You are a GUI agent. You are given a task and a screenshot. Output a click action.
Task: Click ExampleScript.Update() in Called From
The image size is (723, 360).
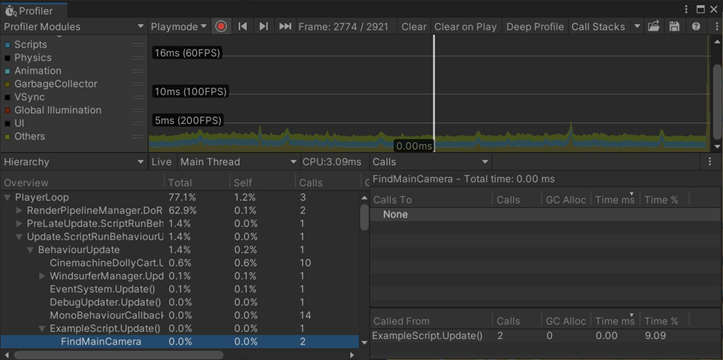(427, 336)
